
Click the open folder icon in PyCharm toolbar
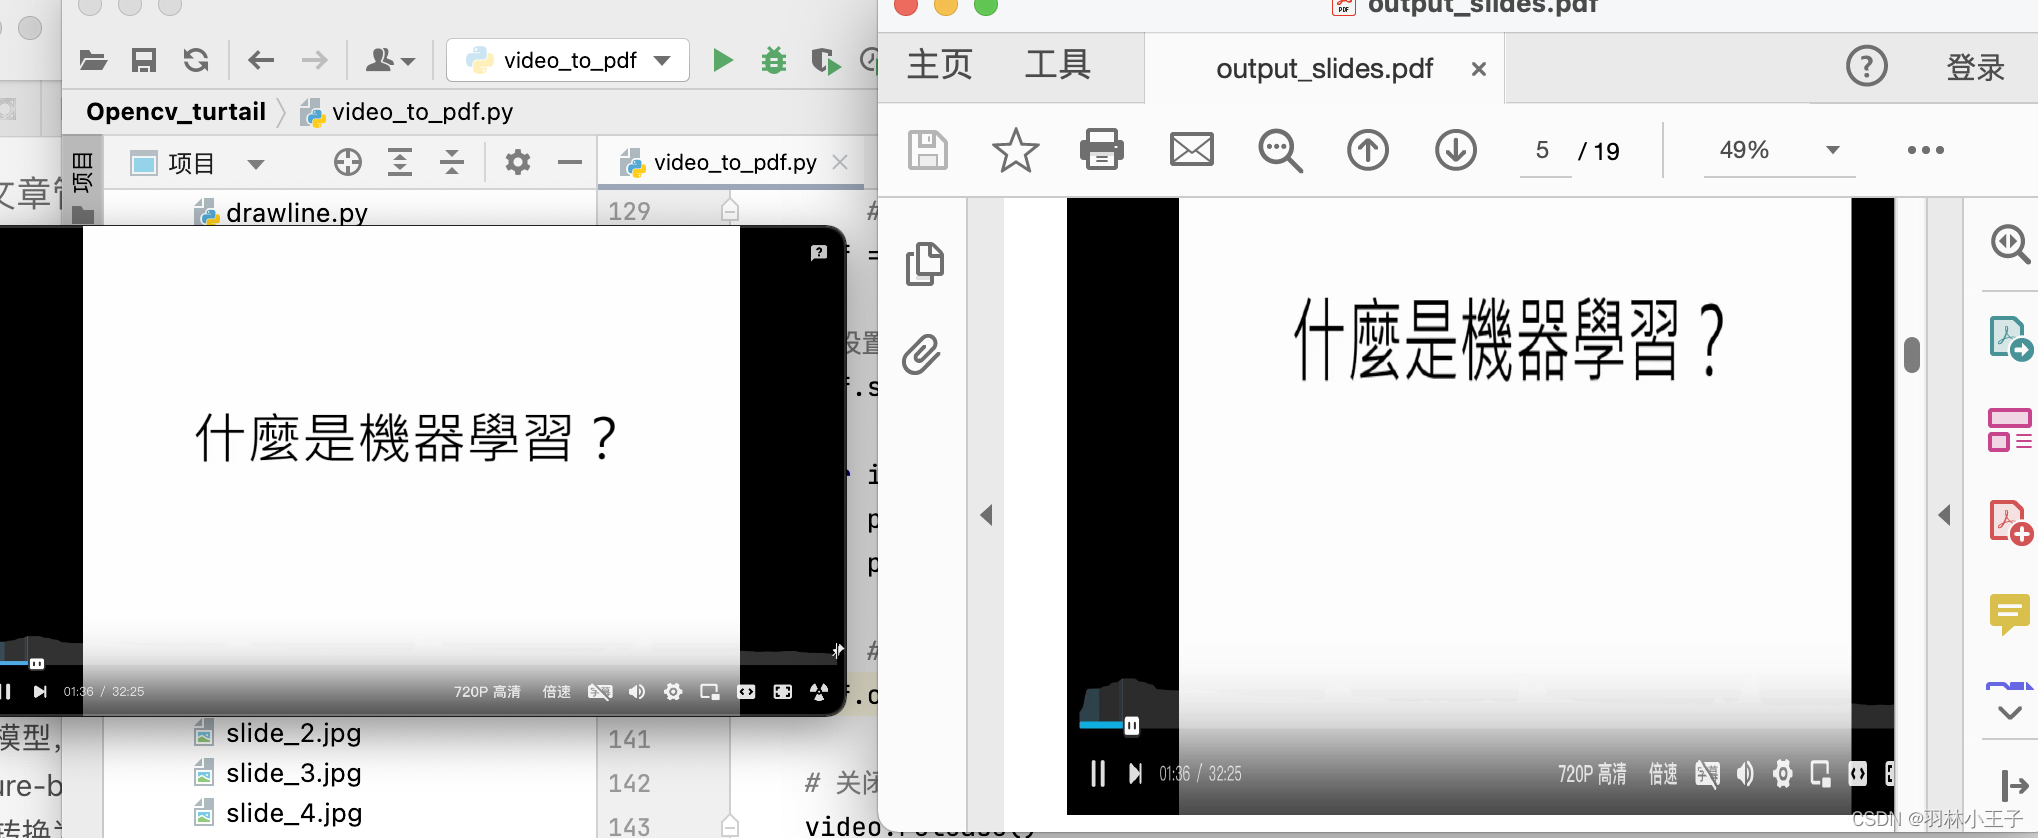93,61
